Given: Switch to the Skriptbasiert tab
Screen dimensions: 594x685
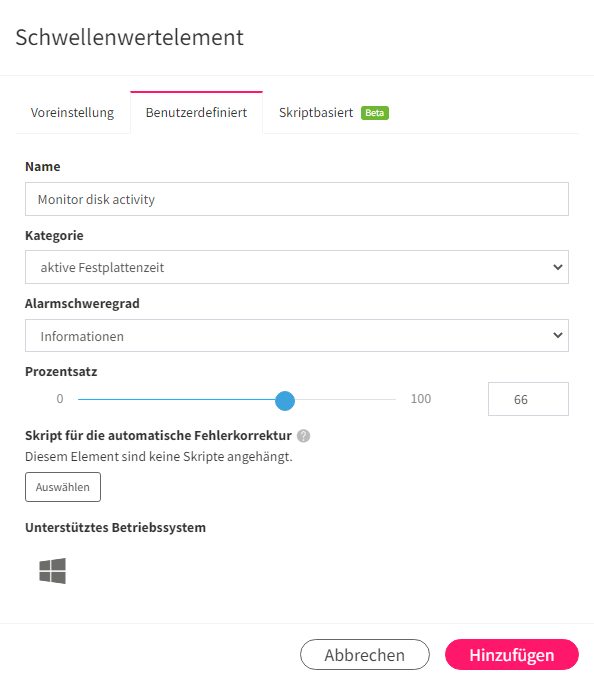Looking at the screenshot, I should click(334, 113).
